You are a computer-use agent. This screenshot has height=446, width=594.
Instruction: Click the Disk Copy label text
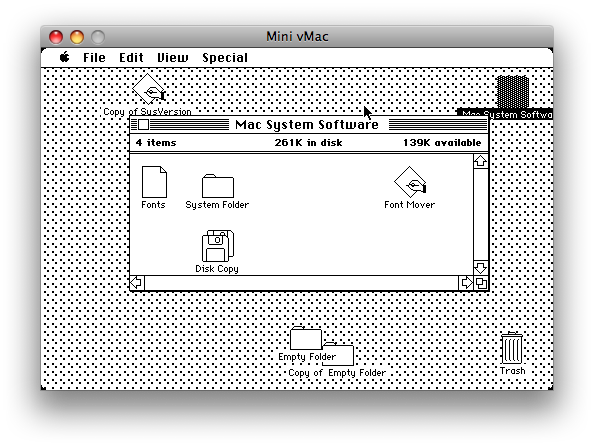coord(217,269)
